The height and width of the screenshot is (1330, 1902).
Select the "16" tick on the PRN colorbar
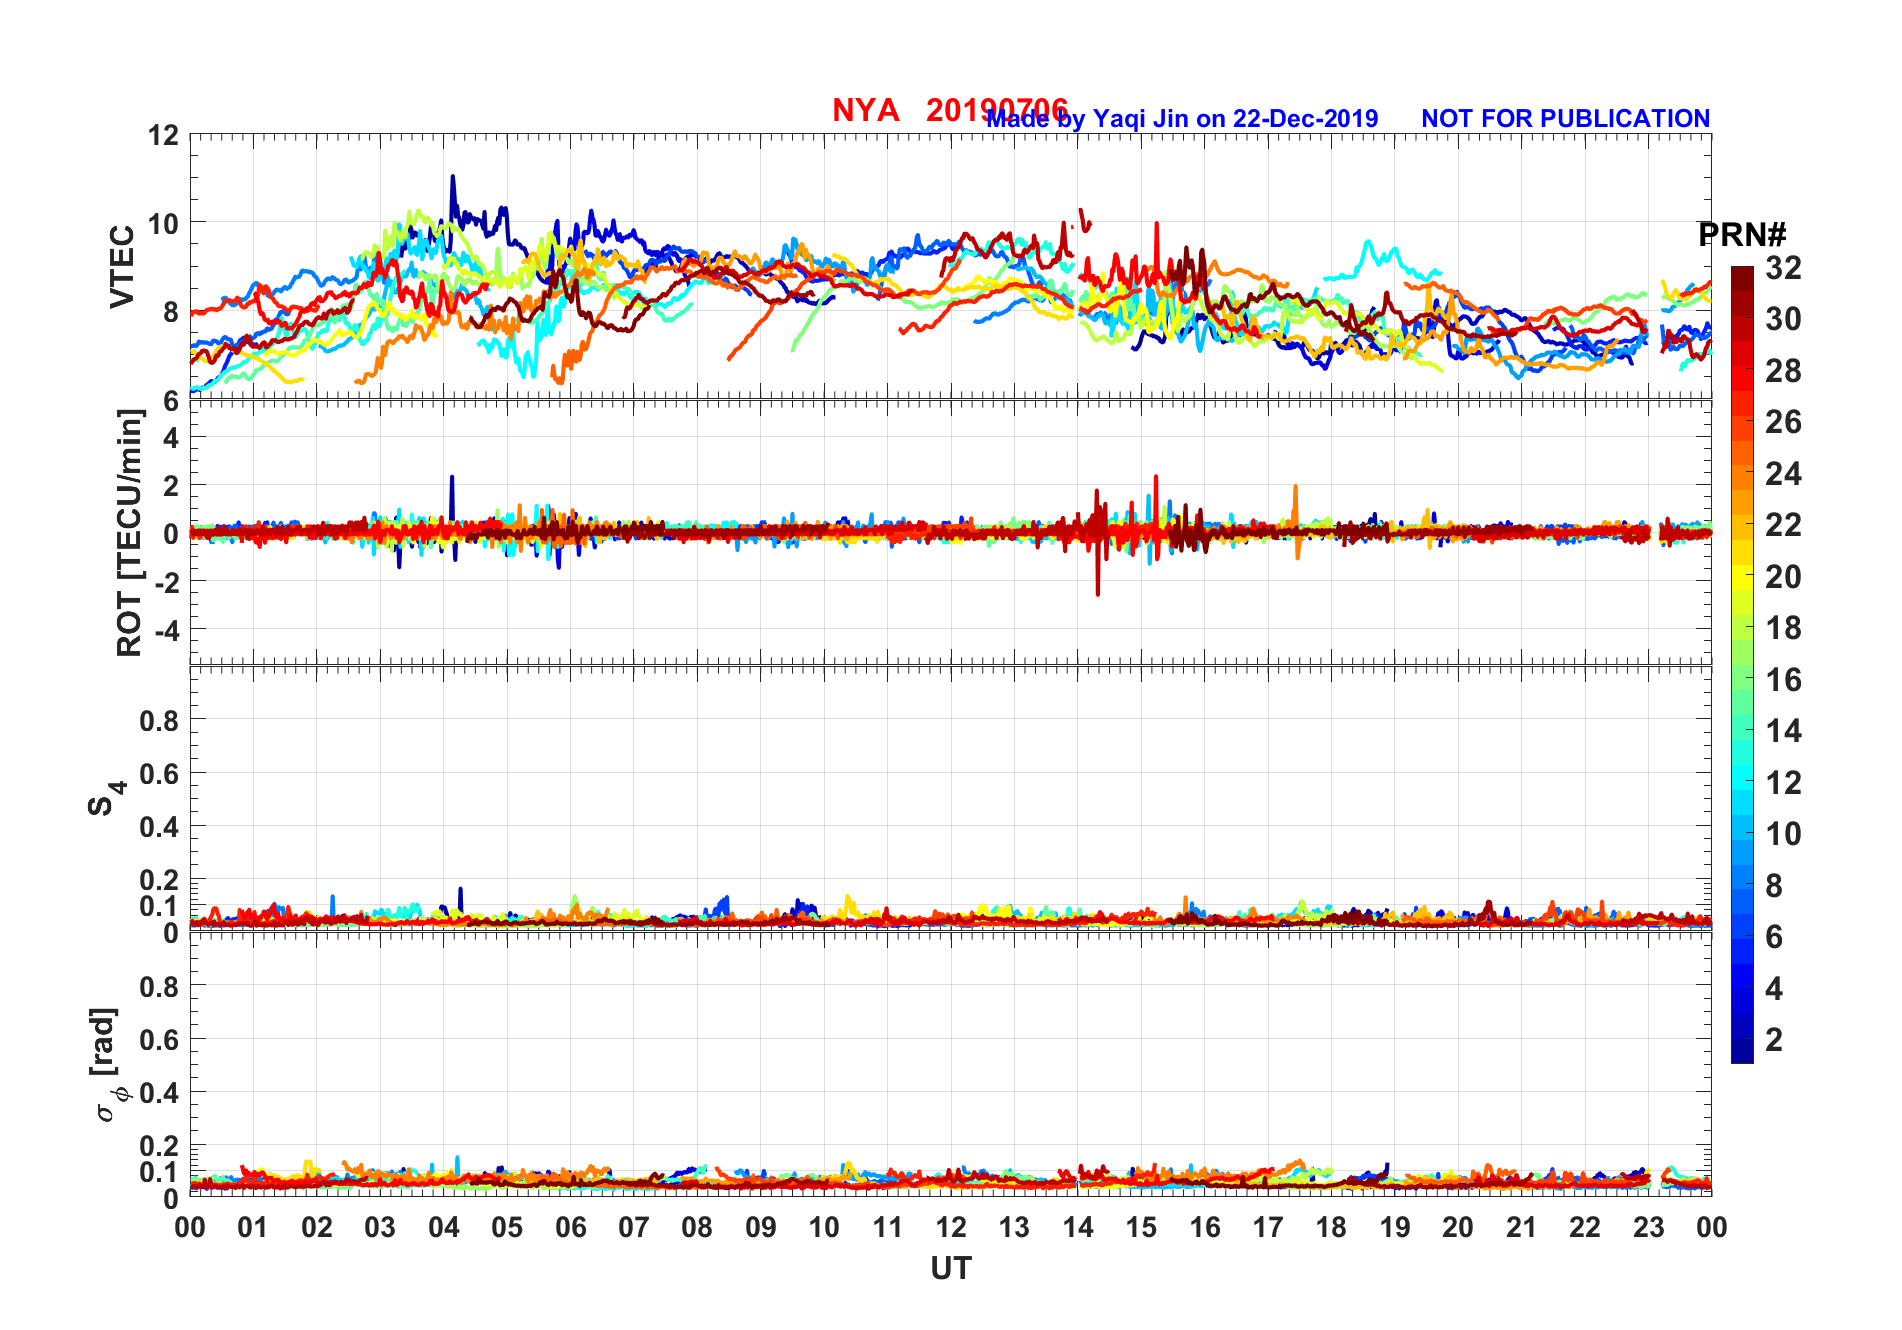[x=1783, y=680]
